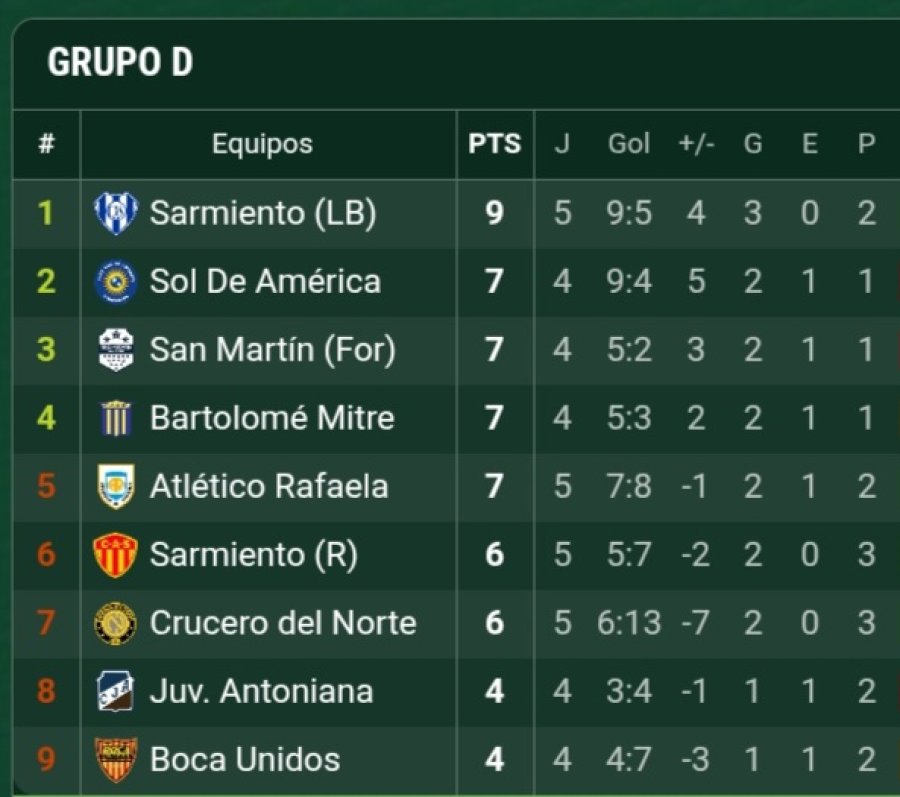This screenshot has height=797, width=900.
Task: Click the Sarmiento (R) team crest
Action: click(115, 555)
